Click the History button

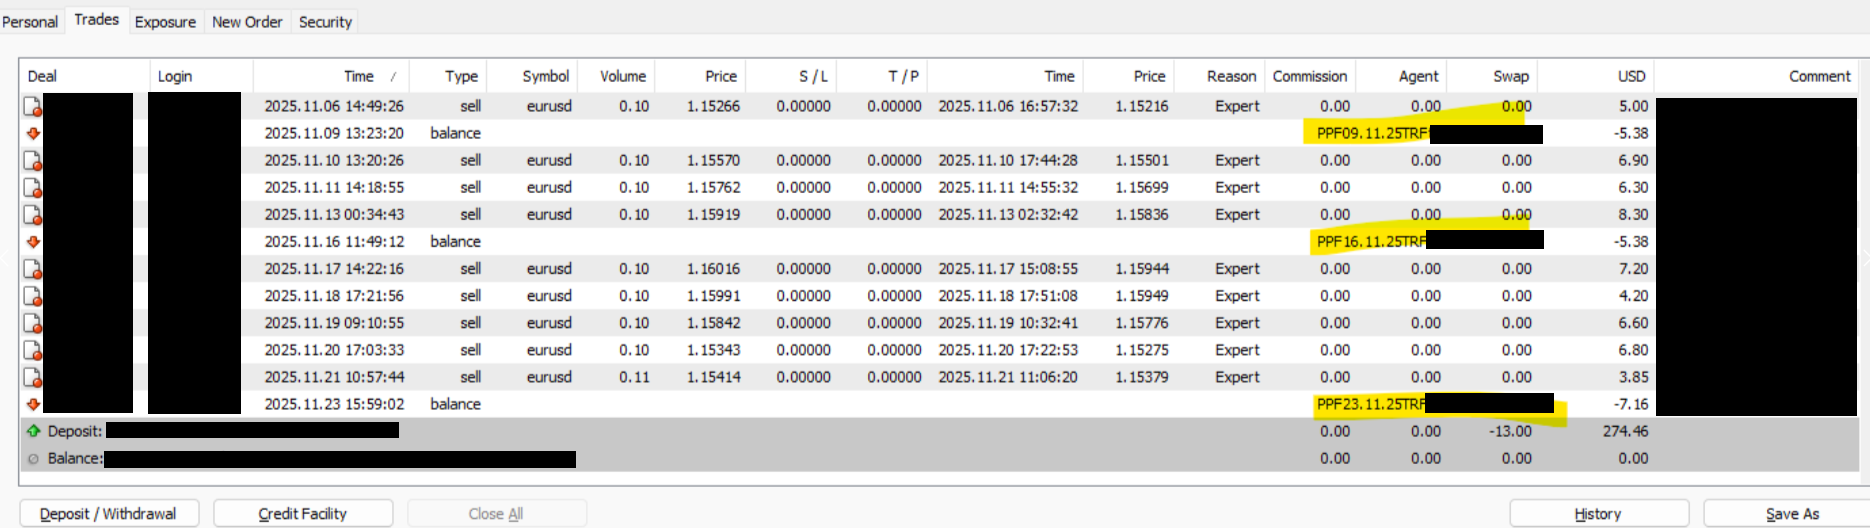[x=1598, y=513]
